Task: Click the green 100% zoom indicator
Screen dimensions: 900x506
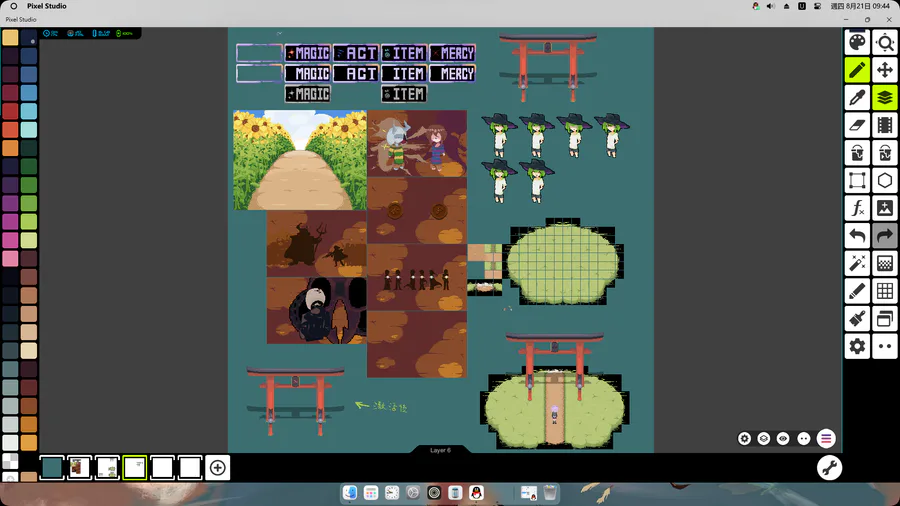Action: coord(124,33)
